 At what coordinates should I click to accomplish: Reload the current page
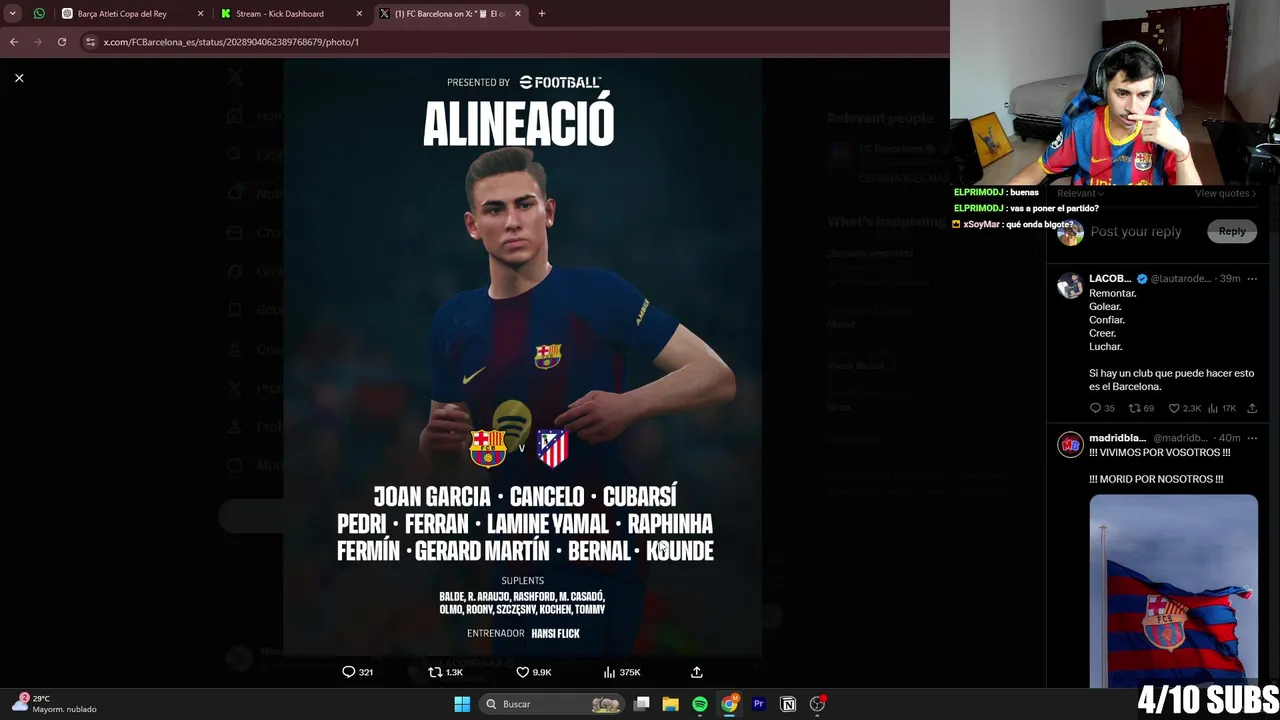(62, 42)
